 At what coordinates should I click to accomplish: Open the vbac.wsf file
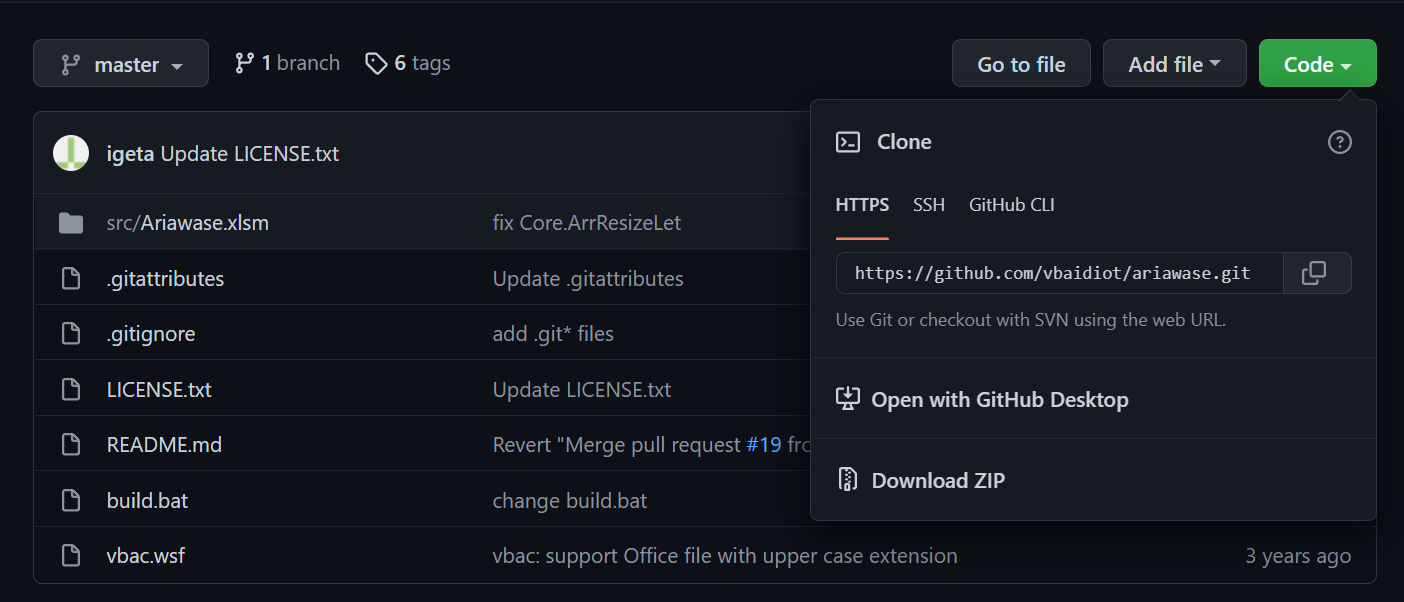point(146,555)
